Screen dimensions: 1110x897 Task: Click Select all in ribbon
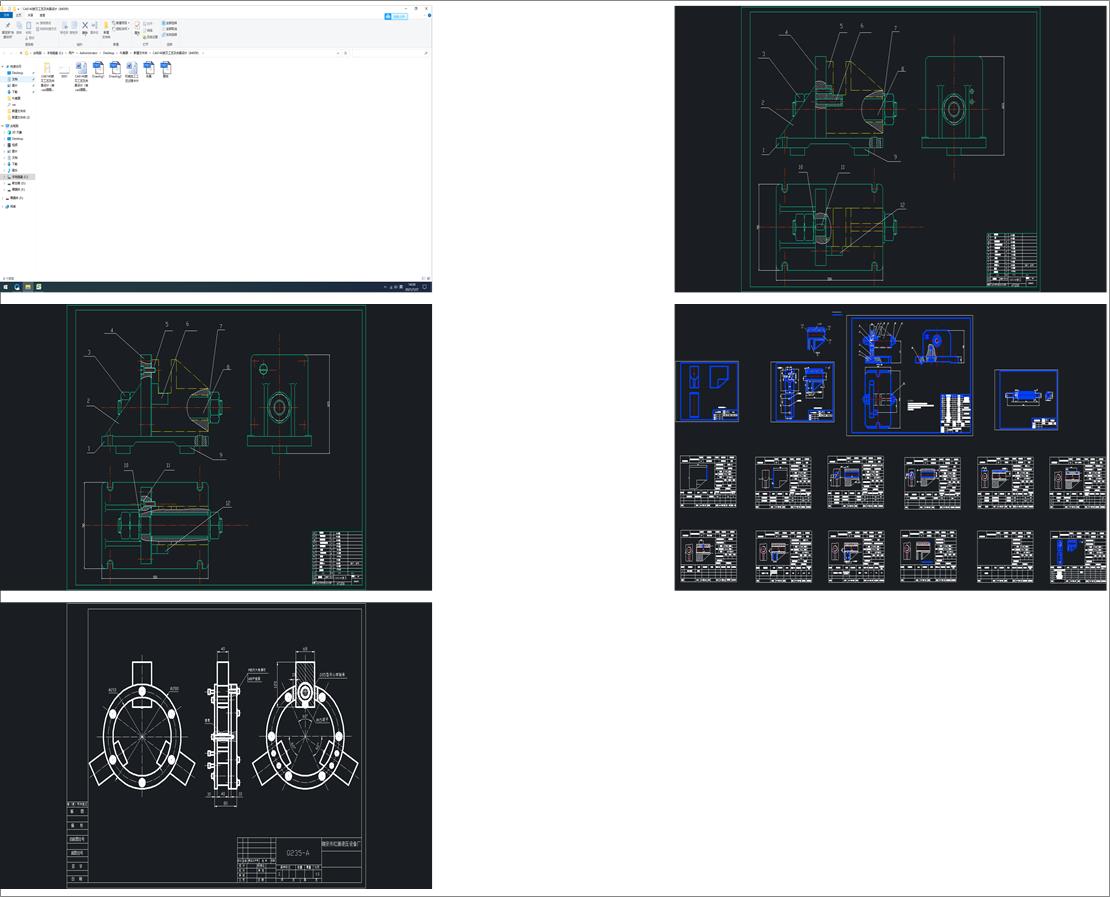tap(169, 23)
